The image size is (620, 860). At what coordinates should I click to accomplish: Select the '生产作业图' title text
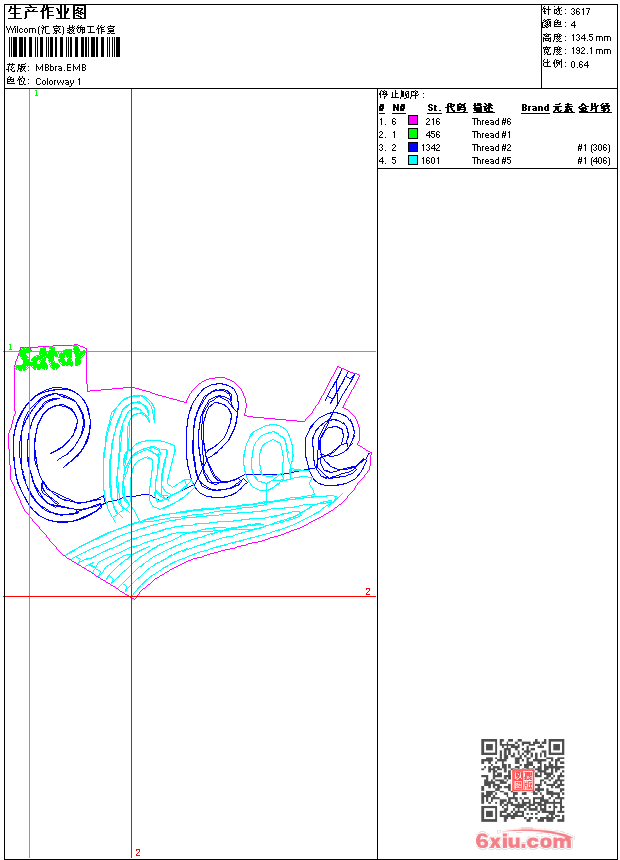[x=47, y=13]
